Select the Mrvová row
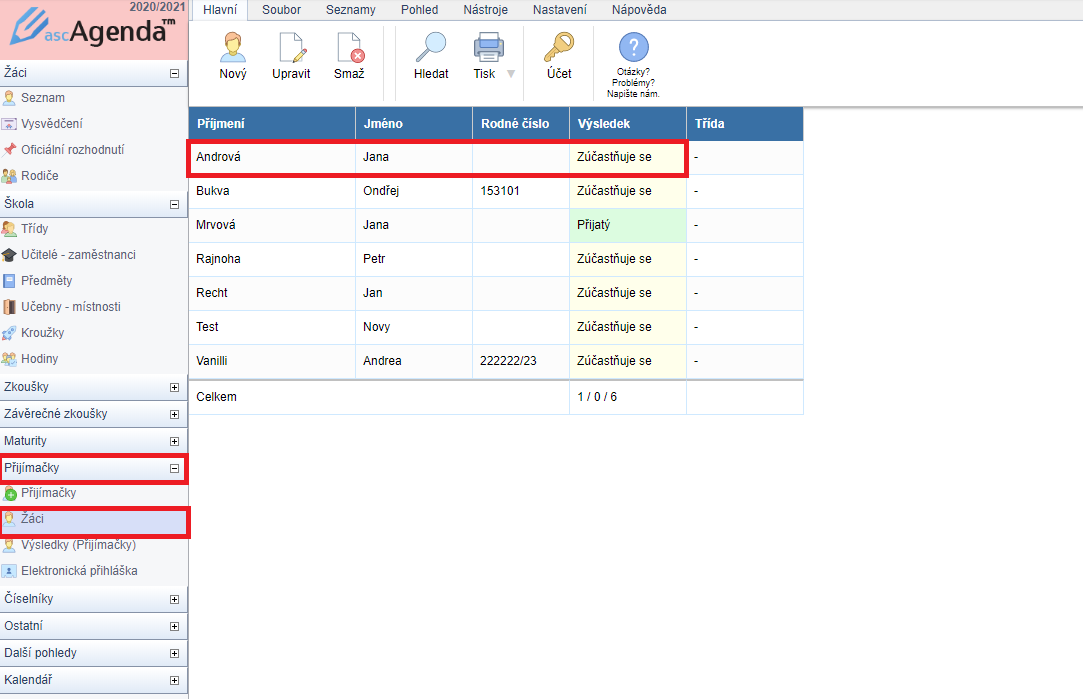Image resolution: width=1083 pixels, height=699 pixels. coord(496,225)
